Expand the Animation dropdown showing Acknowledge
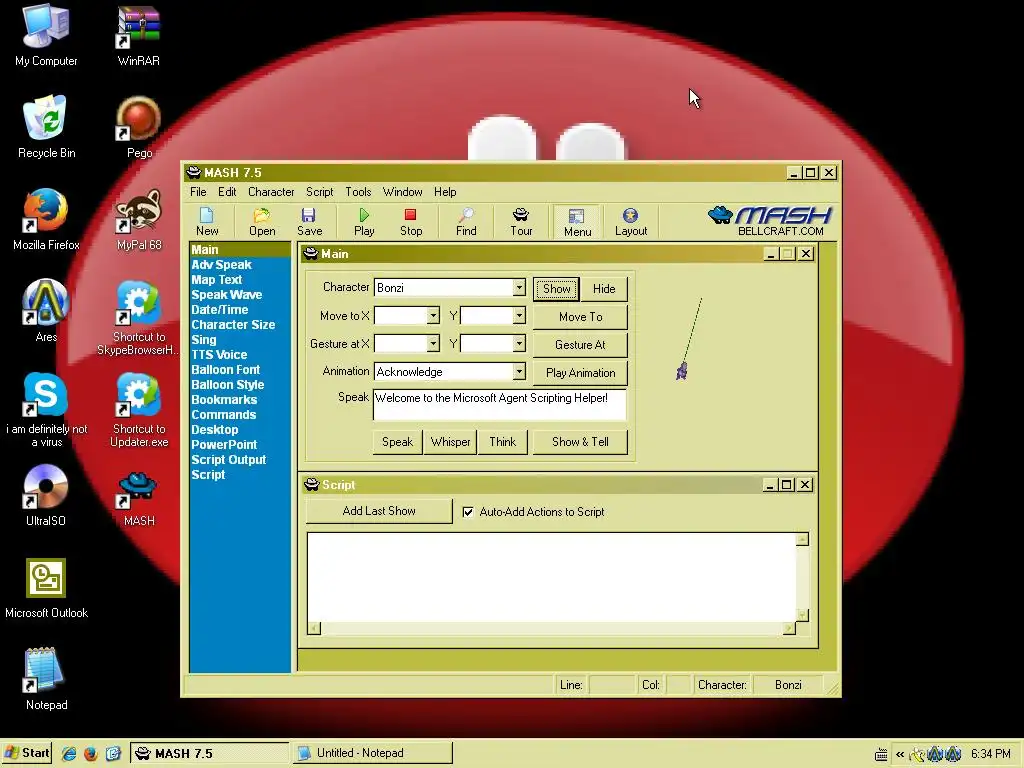Screen dimensions: 1024x768 click(519, 372)
